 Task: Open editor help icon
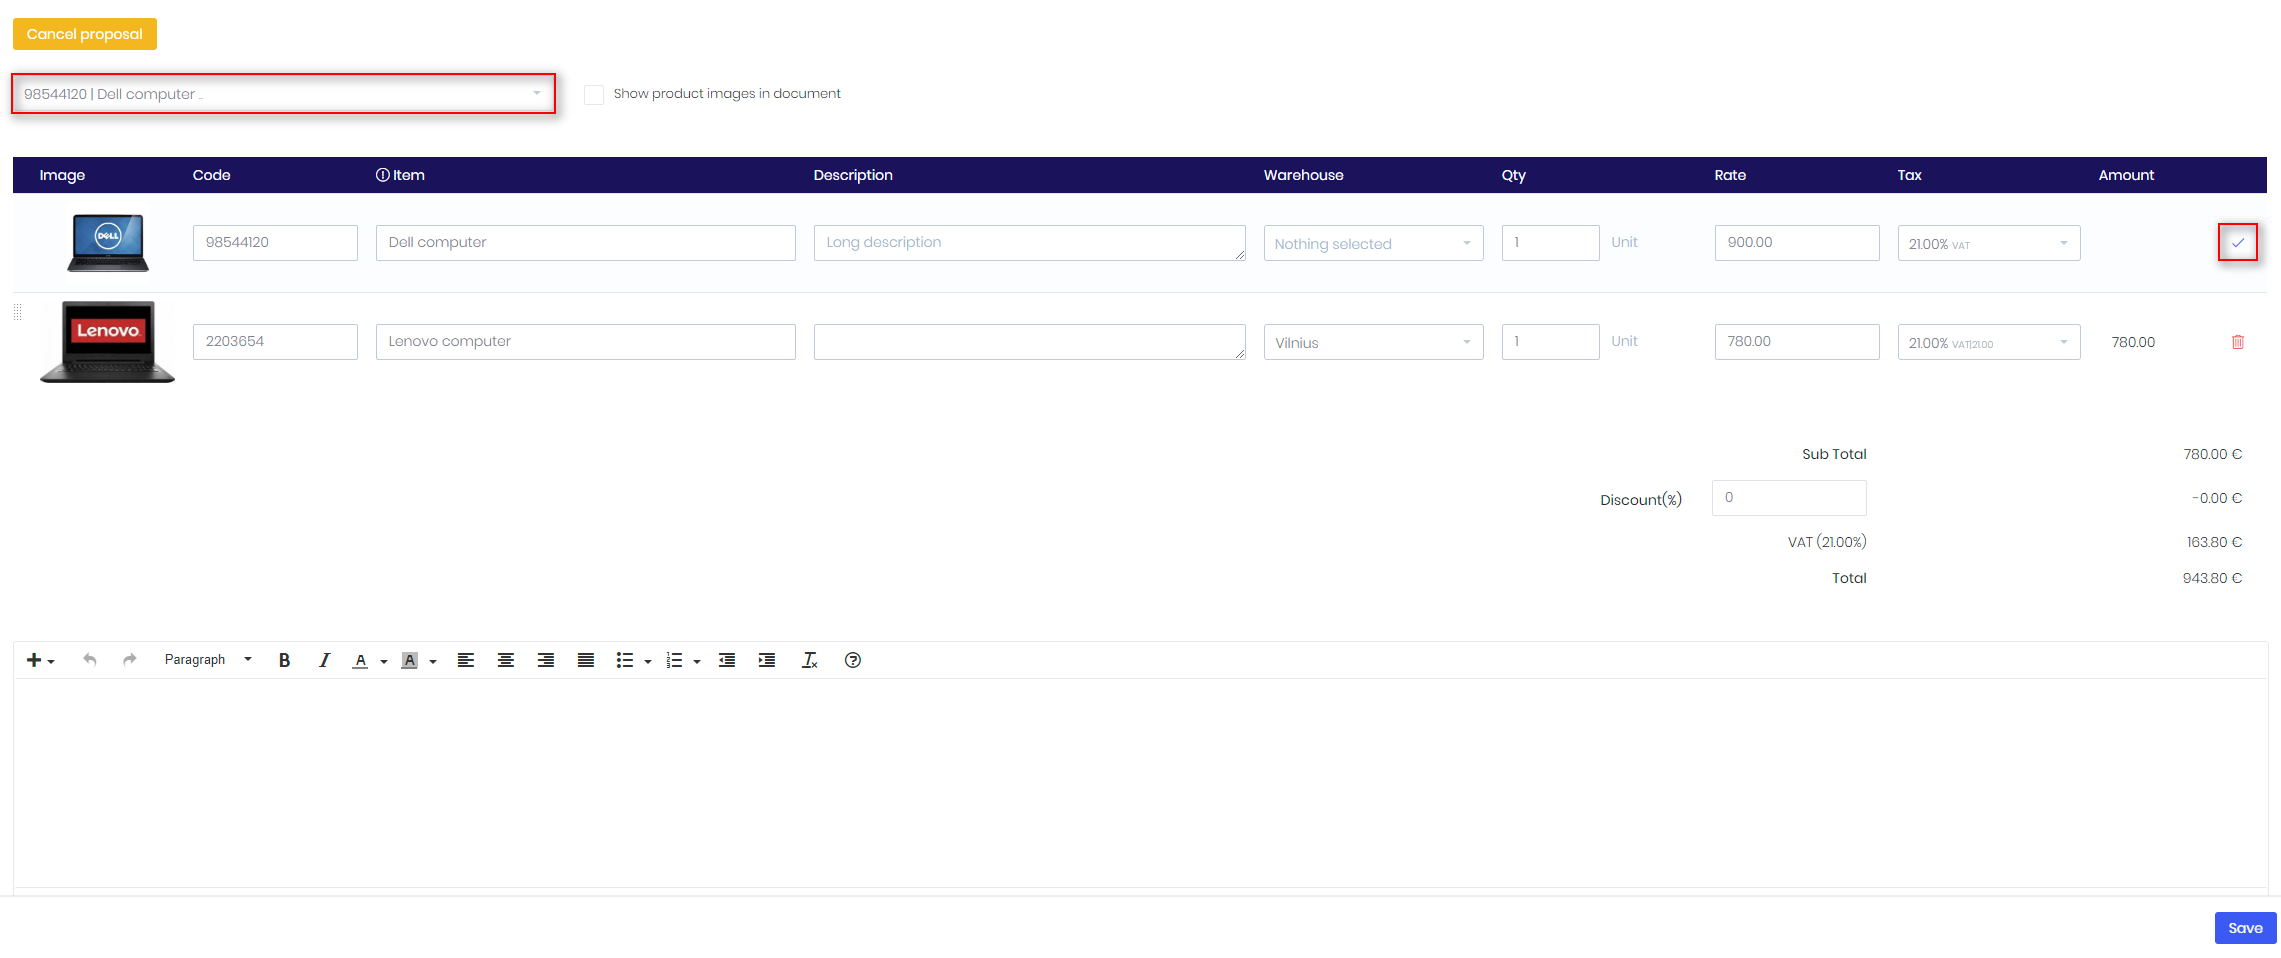(853, 660)
